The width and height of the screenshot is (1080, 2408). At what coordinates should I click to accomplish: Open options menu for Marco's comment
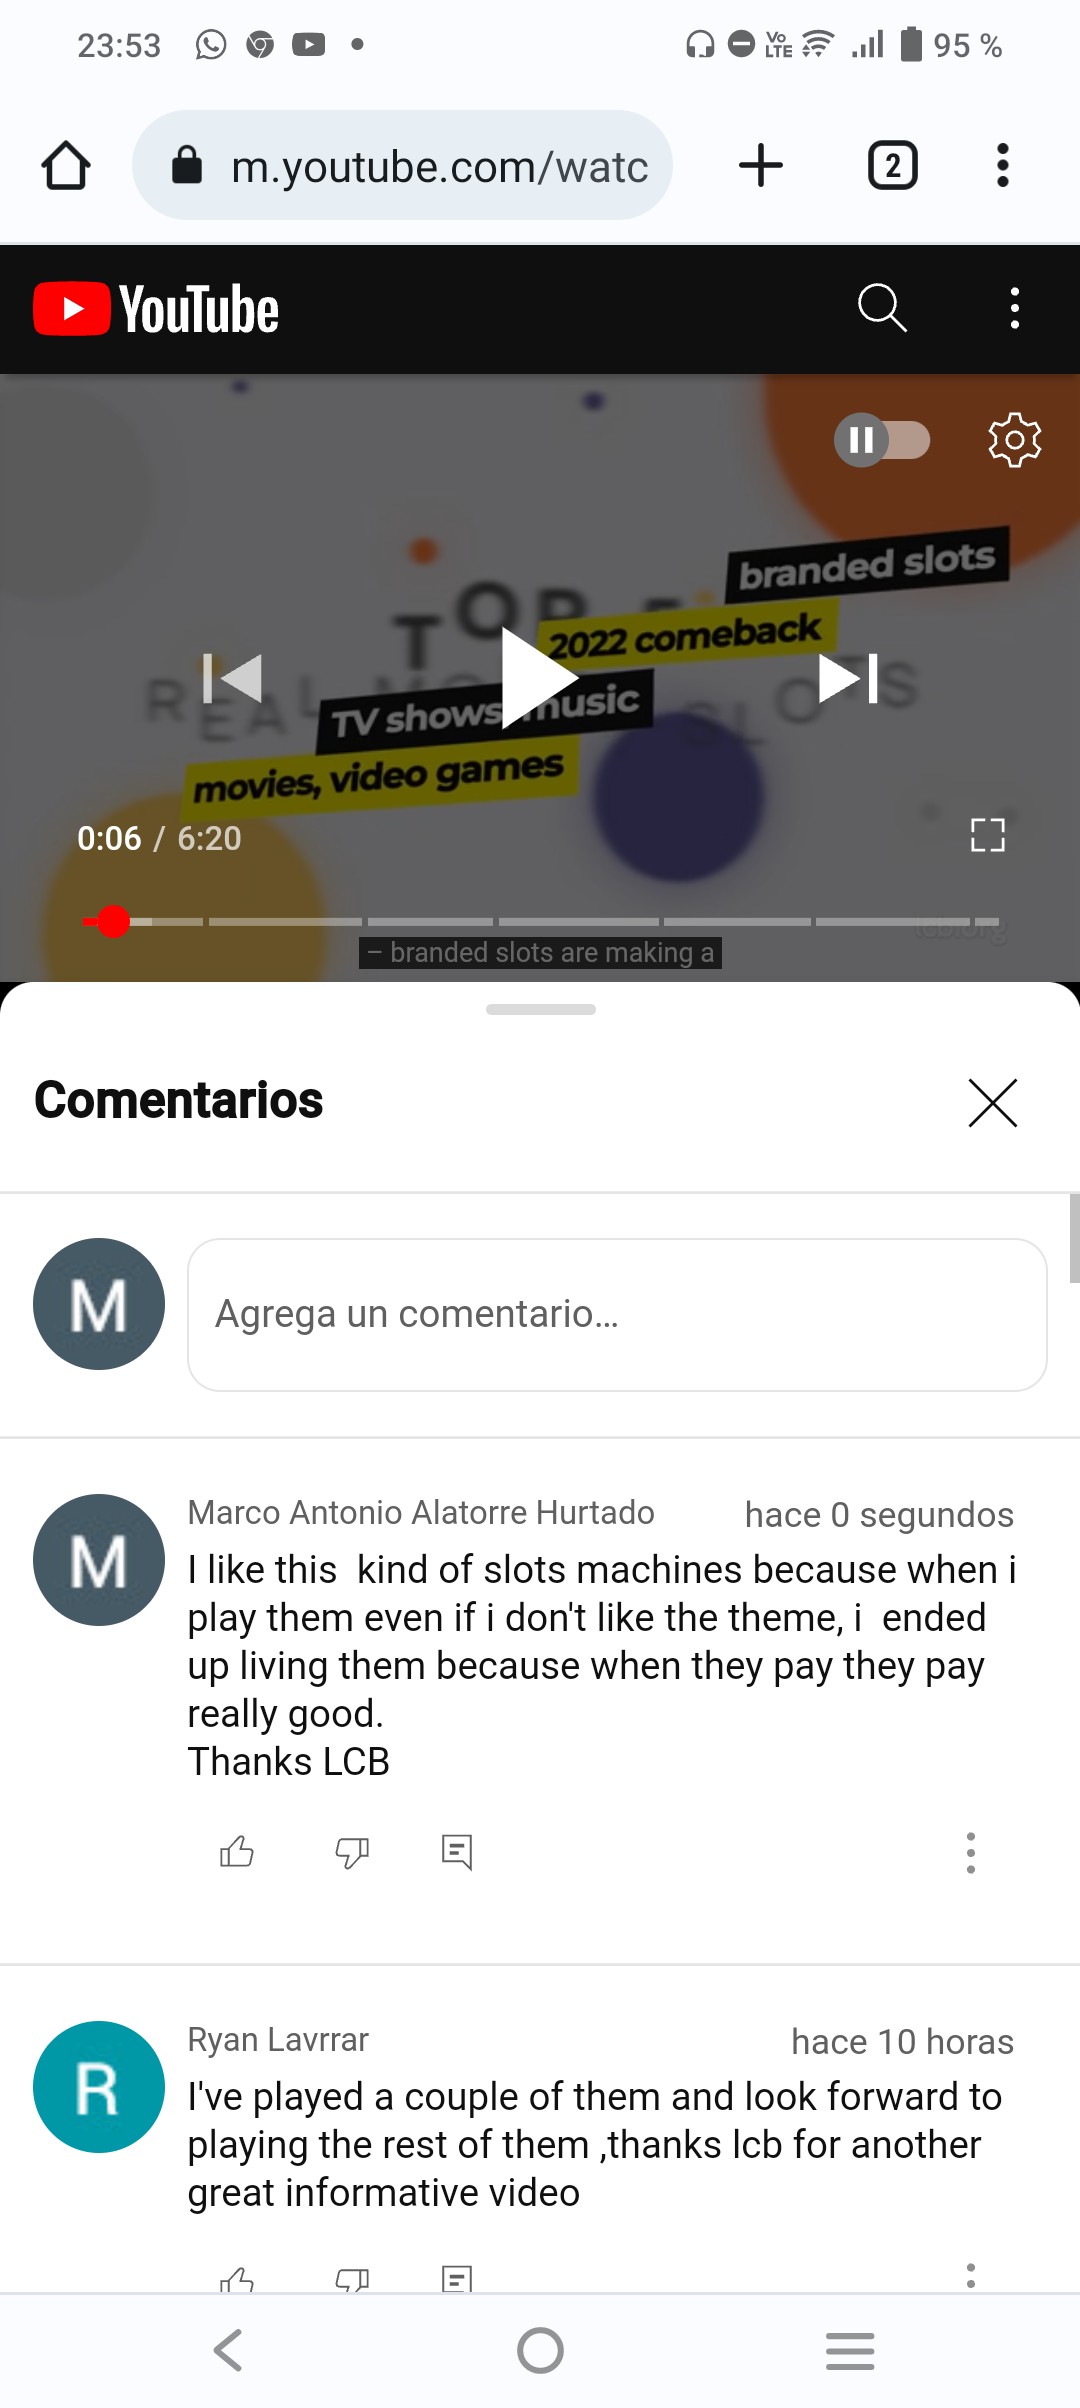970,1852
